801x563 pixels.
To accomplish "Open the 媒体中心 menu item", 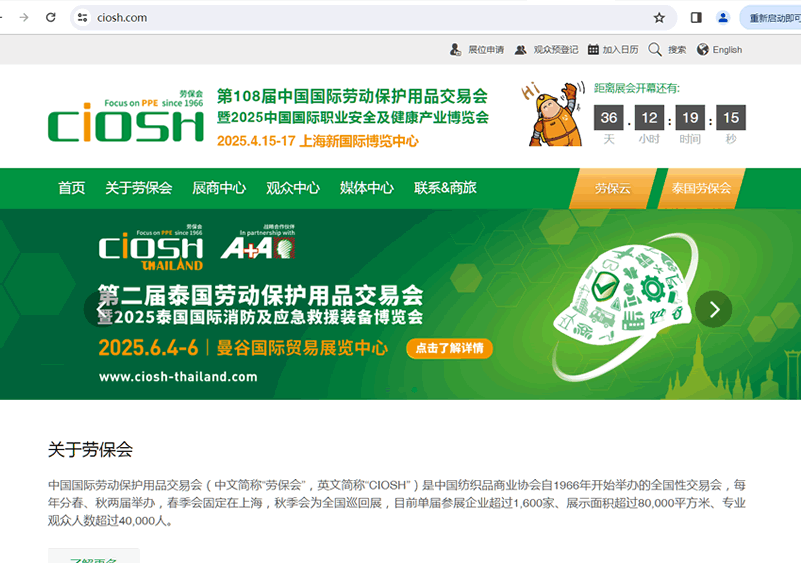I will coord(367,188).
